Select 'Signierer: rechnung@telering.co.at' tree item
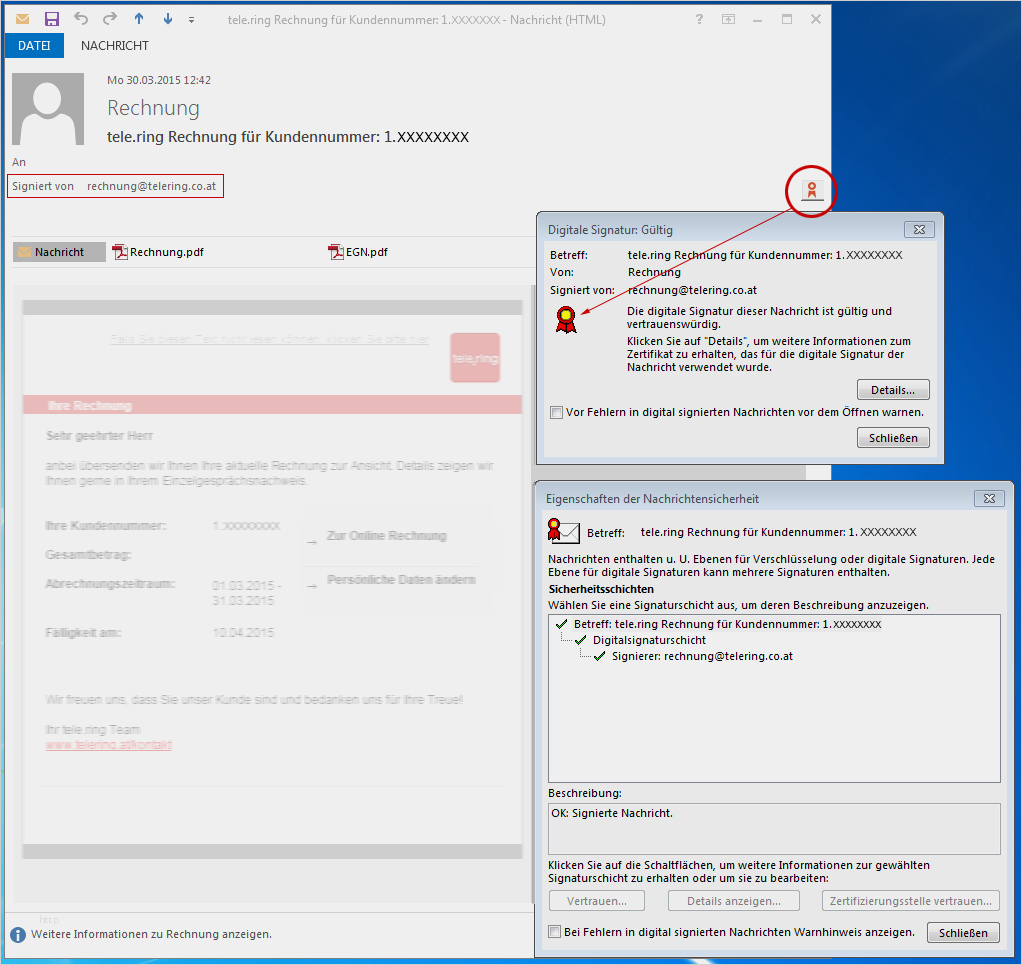This screenshot has height=965, width=1022. (x=702, y=656)
